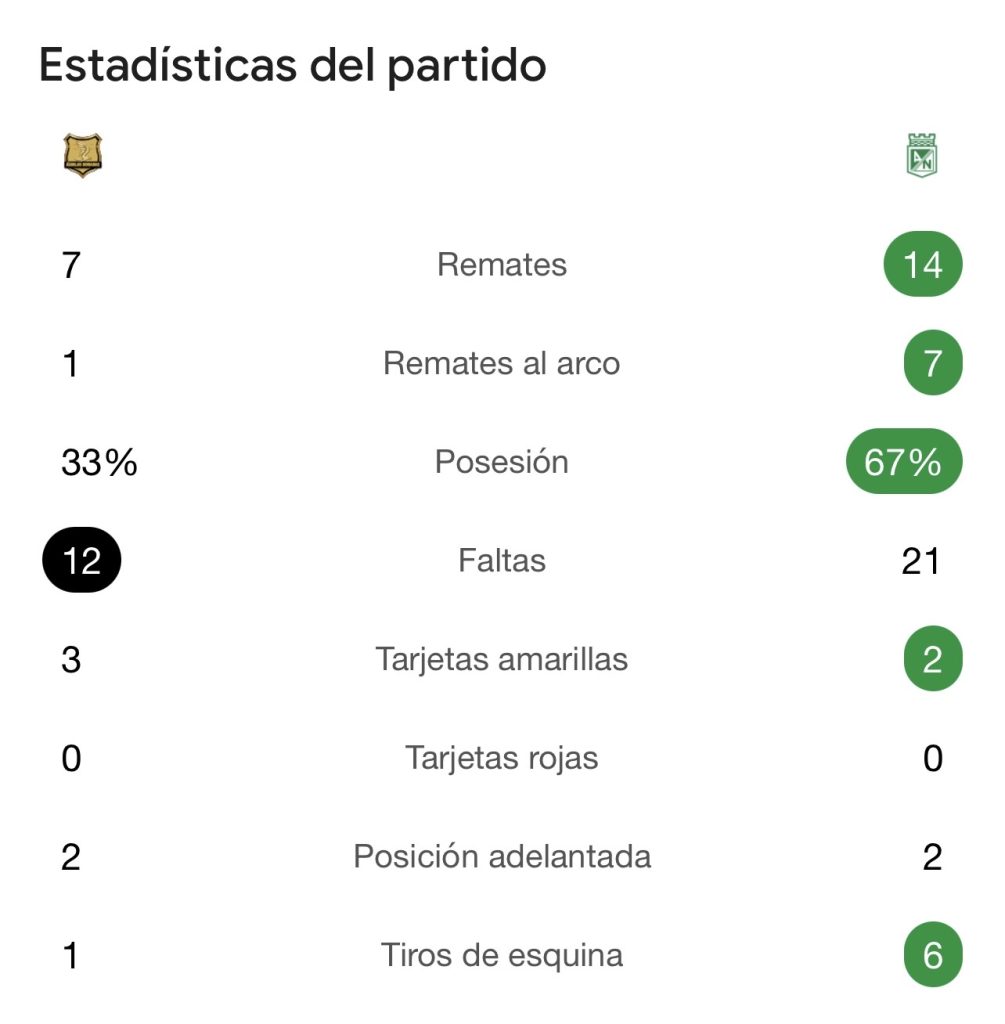This screenshot has height=1024, width=1005.
Task: Click the Tarjetas rojas label
Action: coord(502,758)
